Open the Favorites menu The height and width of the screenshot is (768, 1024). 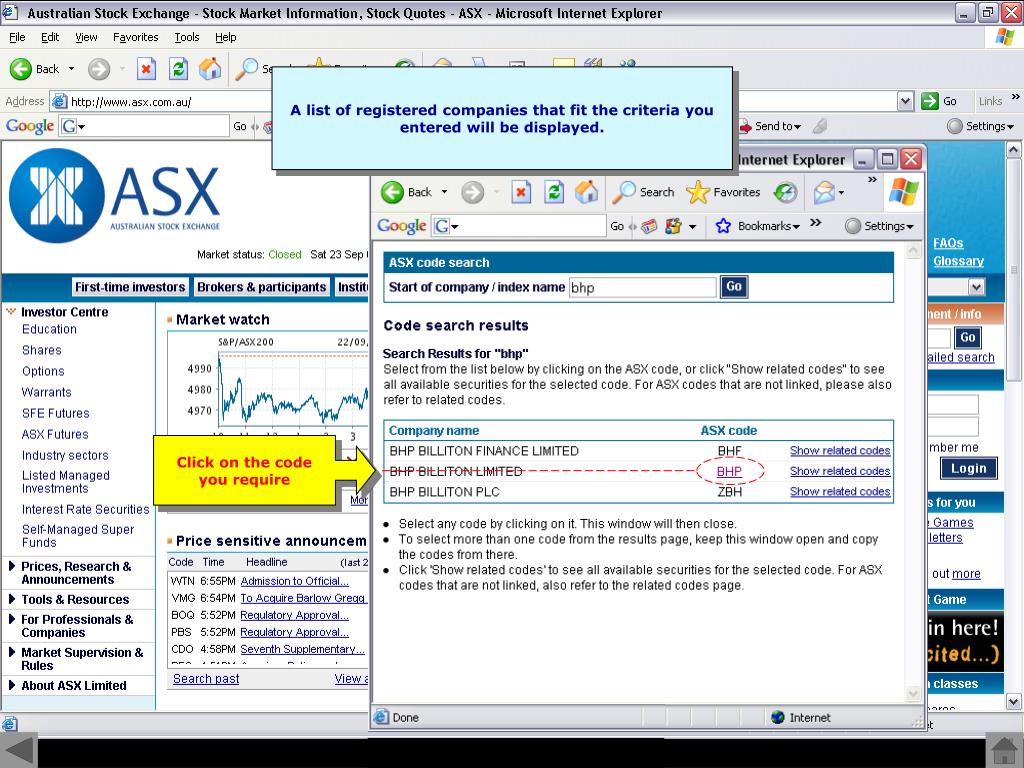tap(135, 37)
